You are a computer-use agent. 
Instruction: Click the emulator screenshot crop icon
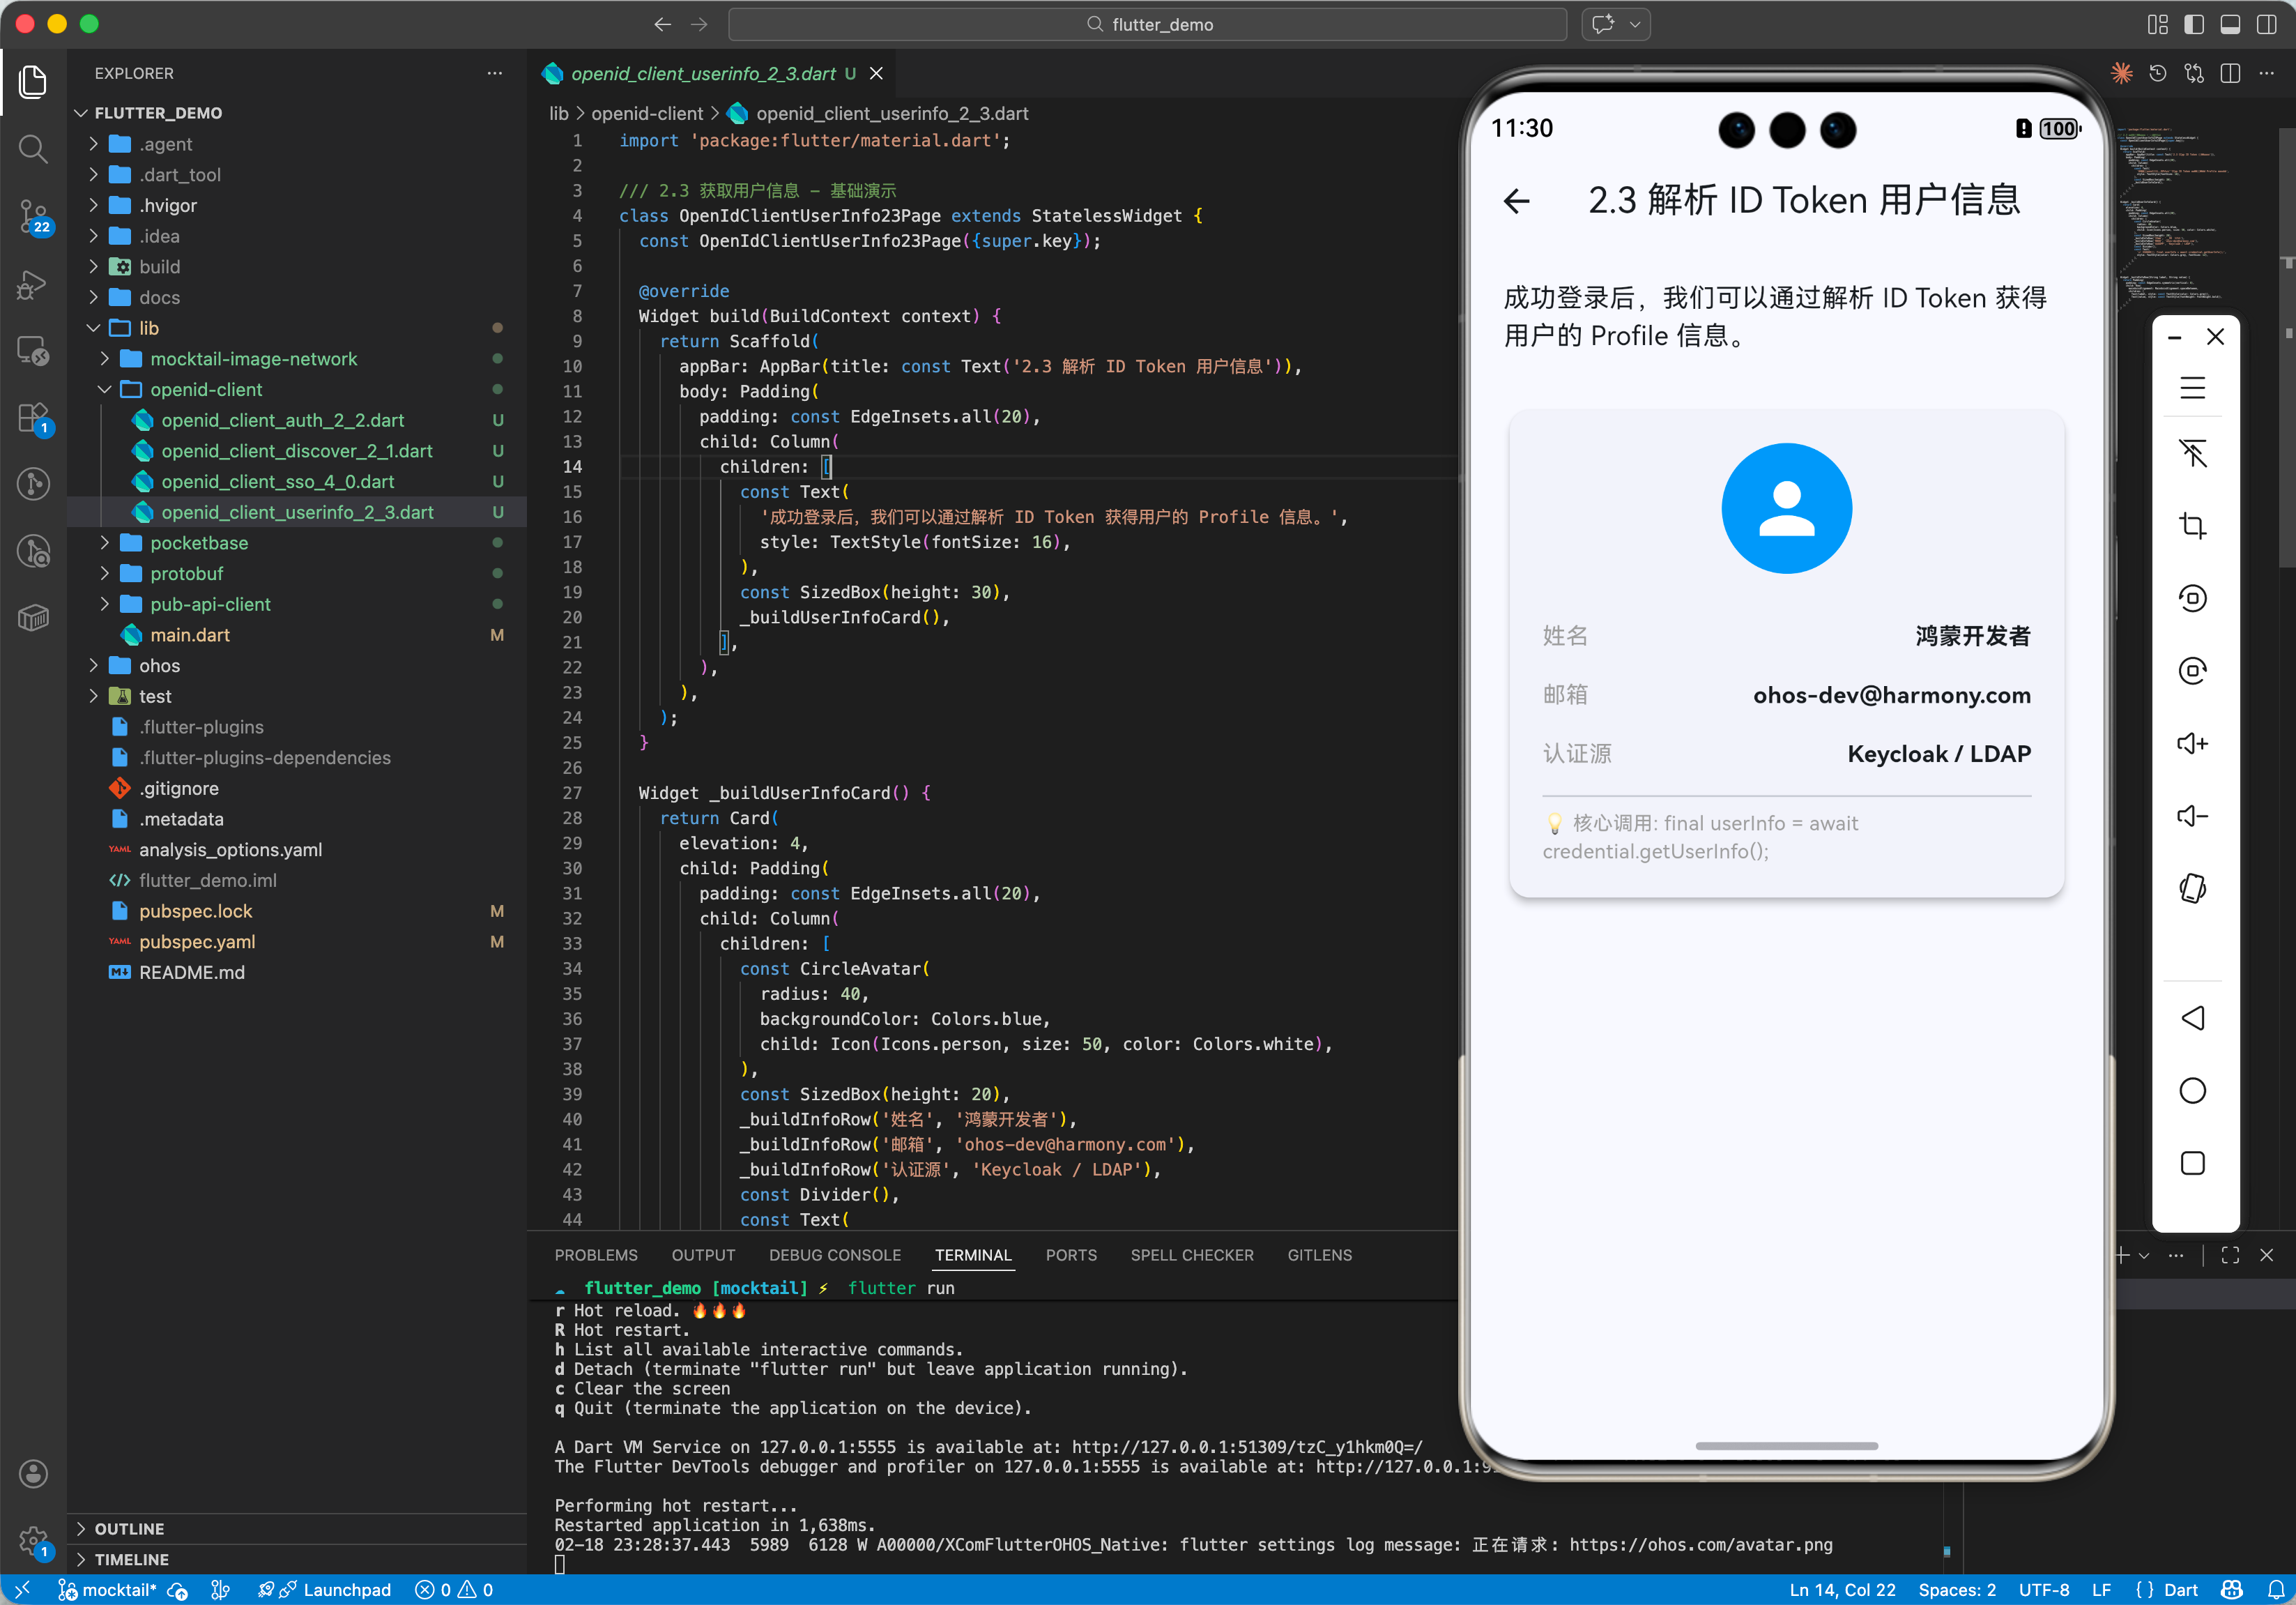click(2192, 525)
